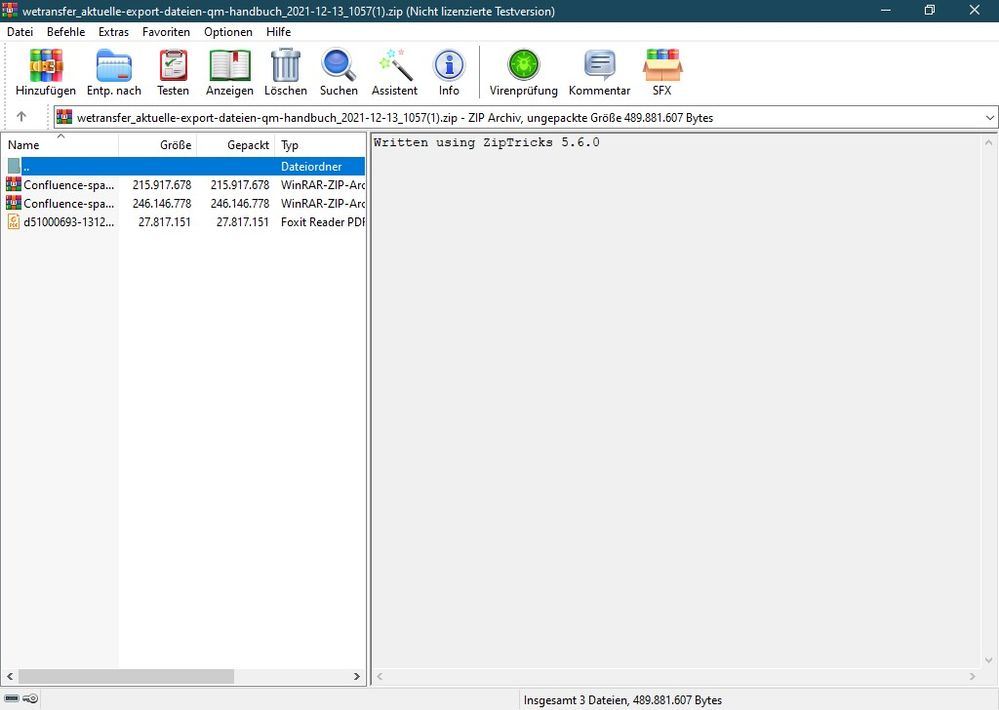Image resolution: width=999 pixels, height=710 pixels.
Task: Open Suchen search tool
Action: tap(338, 66)
